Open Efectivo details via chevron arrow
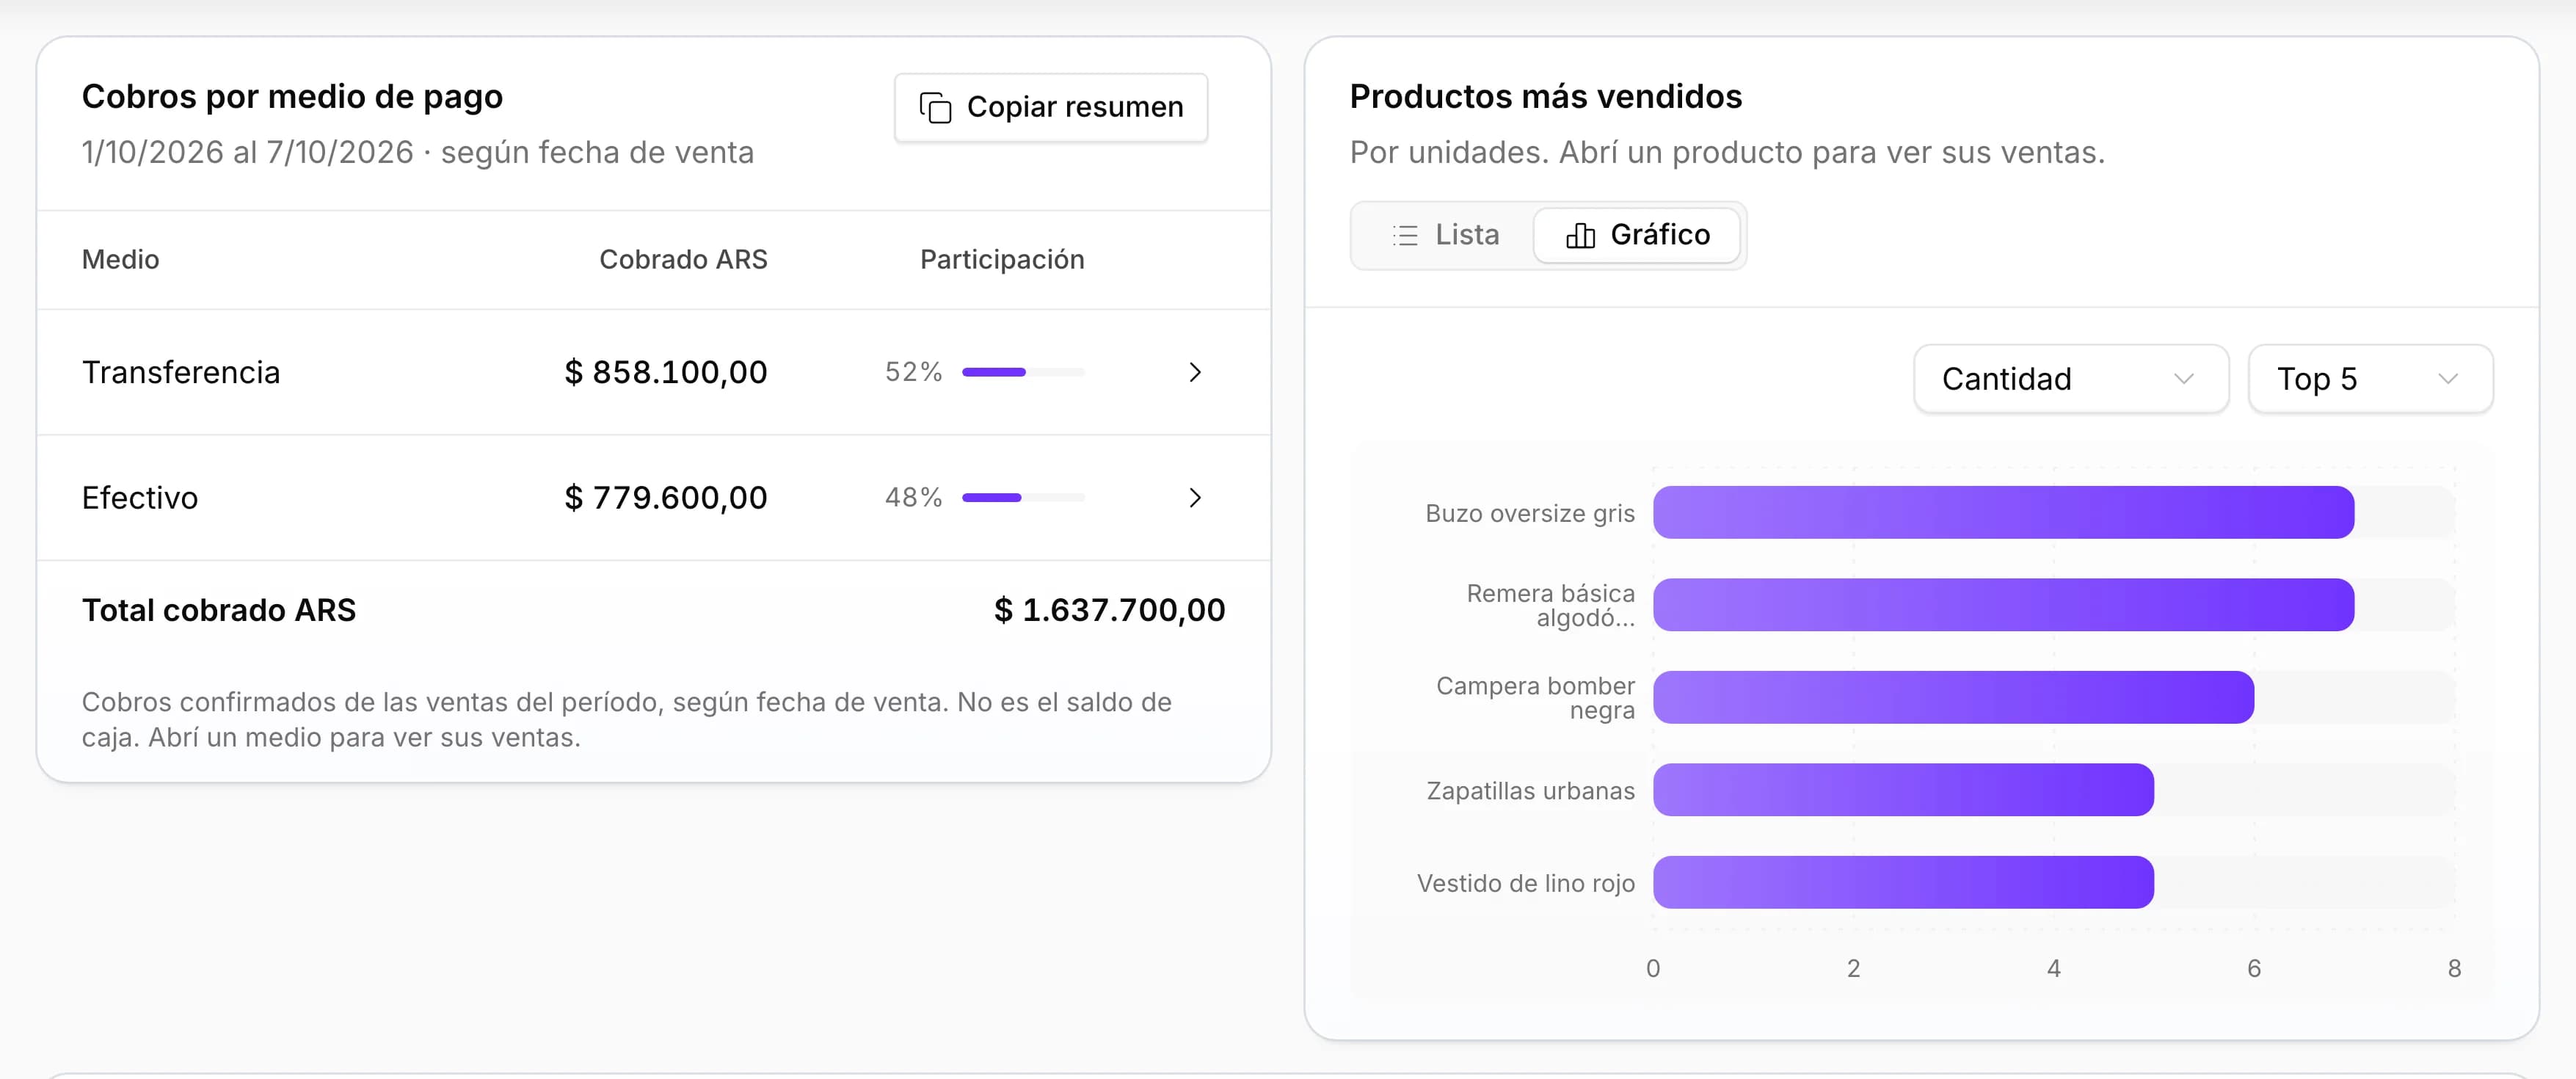 coord(1195,497)
